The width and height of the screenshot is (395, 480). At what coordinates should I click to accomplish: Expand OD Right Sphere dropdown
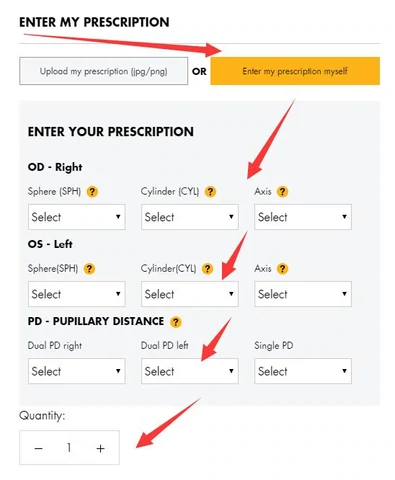[77, 217]
